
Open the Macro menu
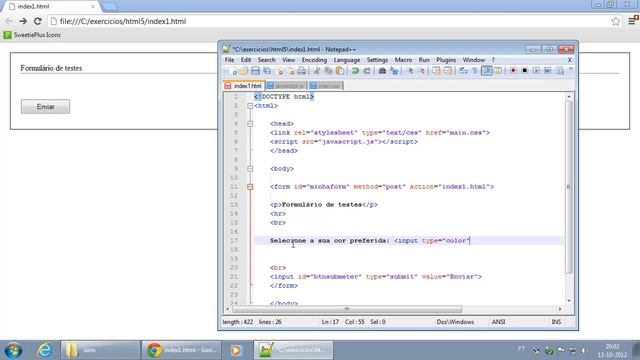pyautogui.click(x=403, y=60)
